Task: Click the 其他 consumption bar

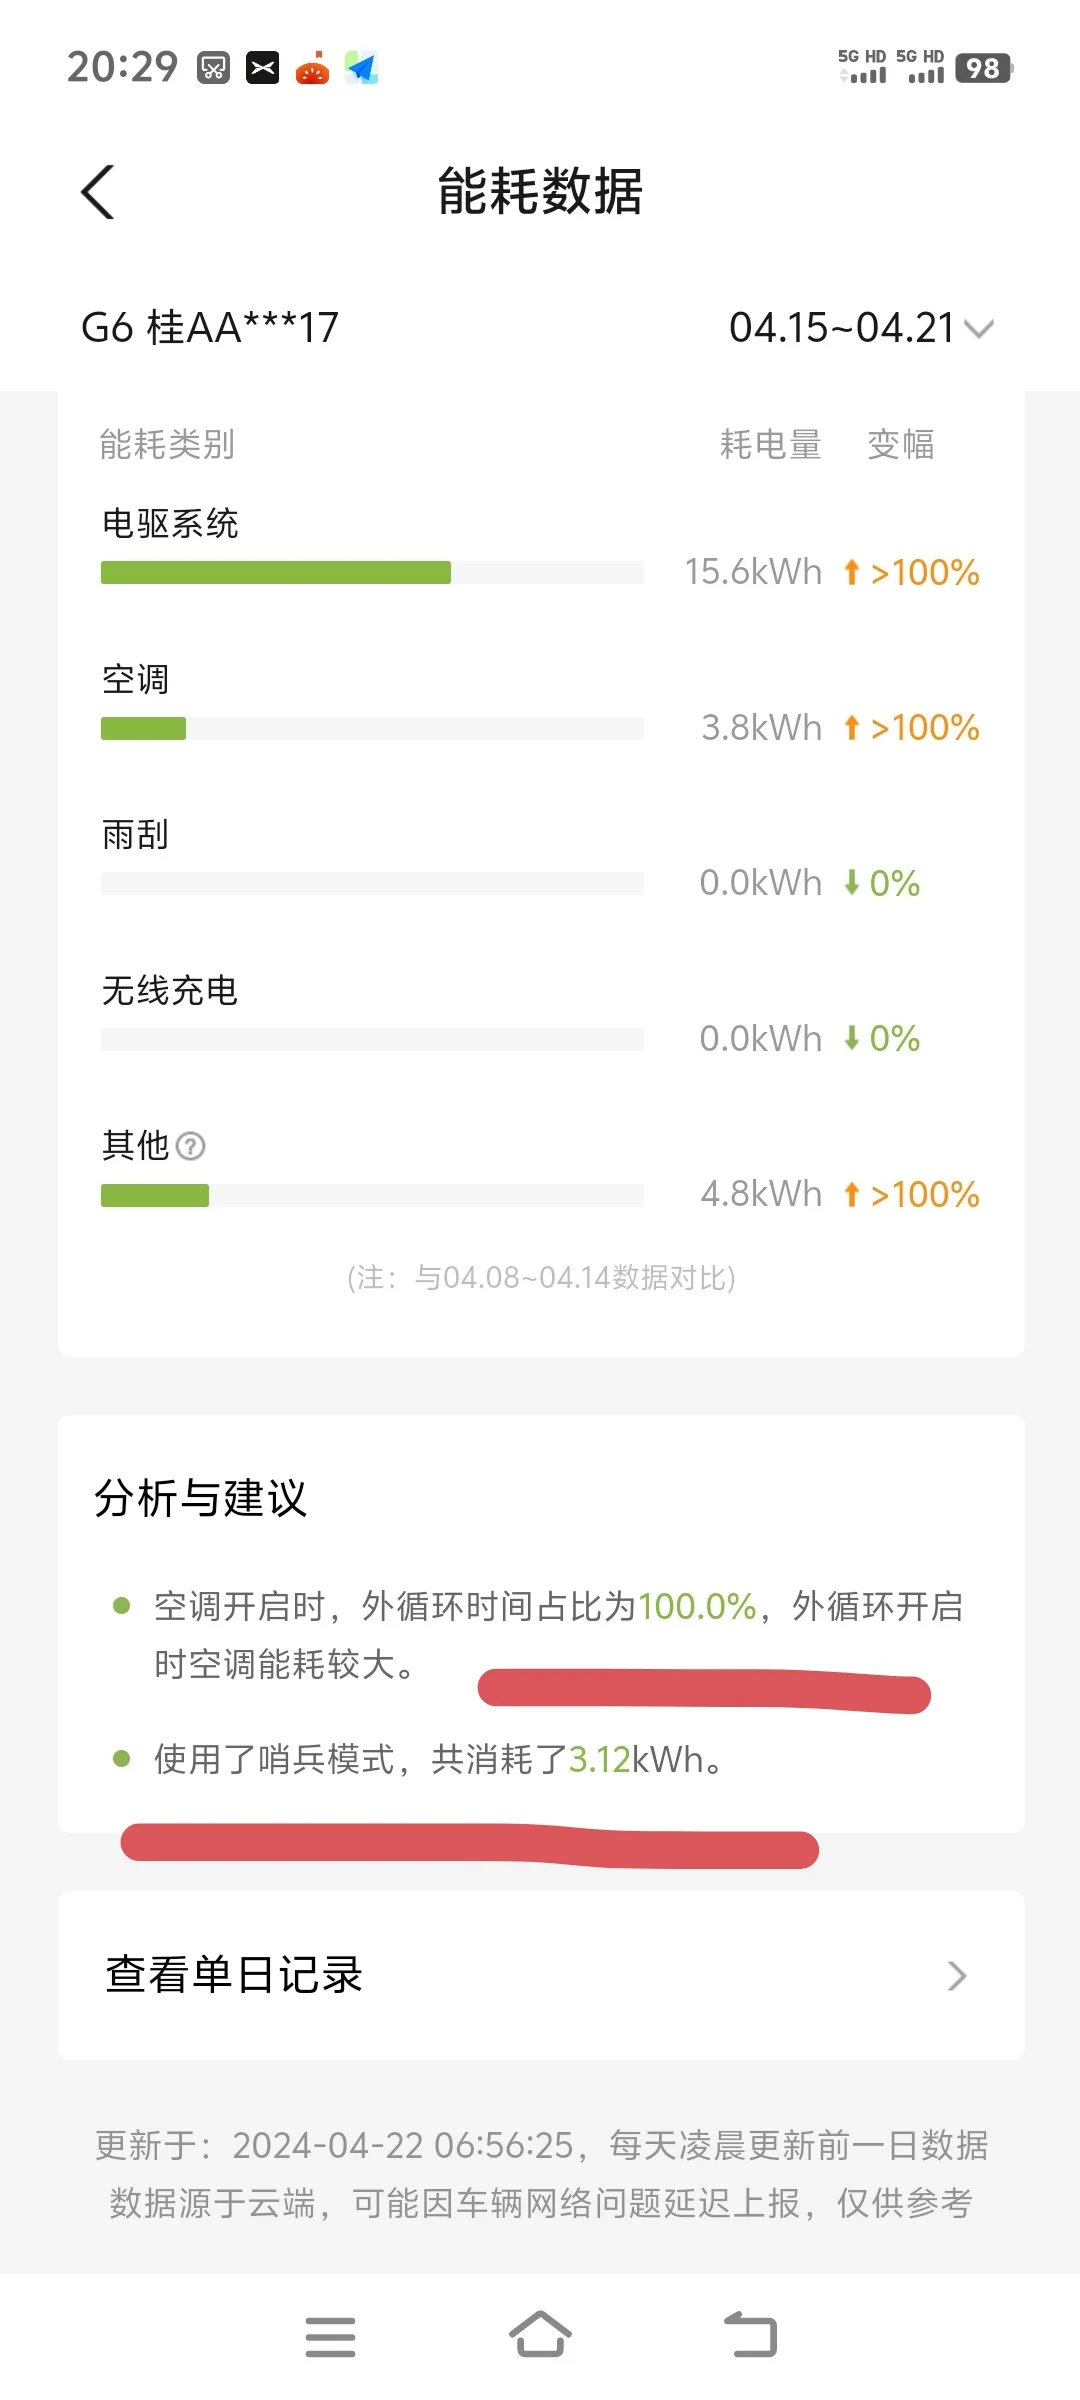Action: 372,1195
